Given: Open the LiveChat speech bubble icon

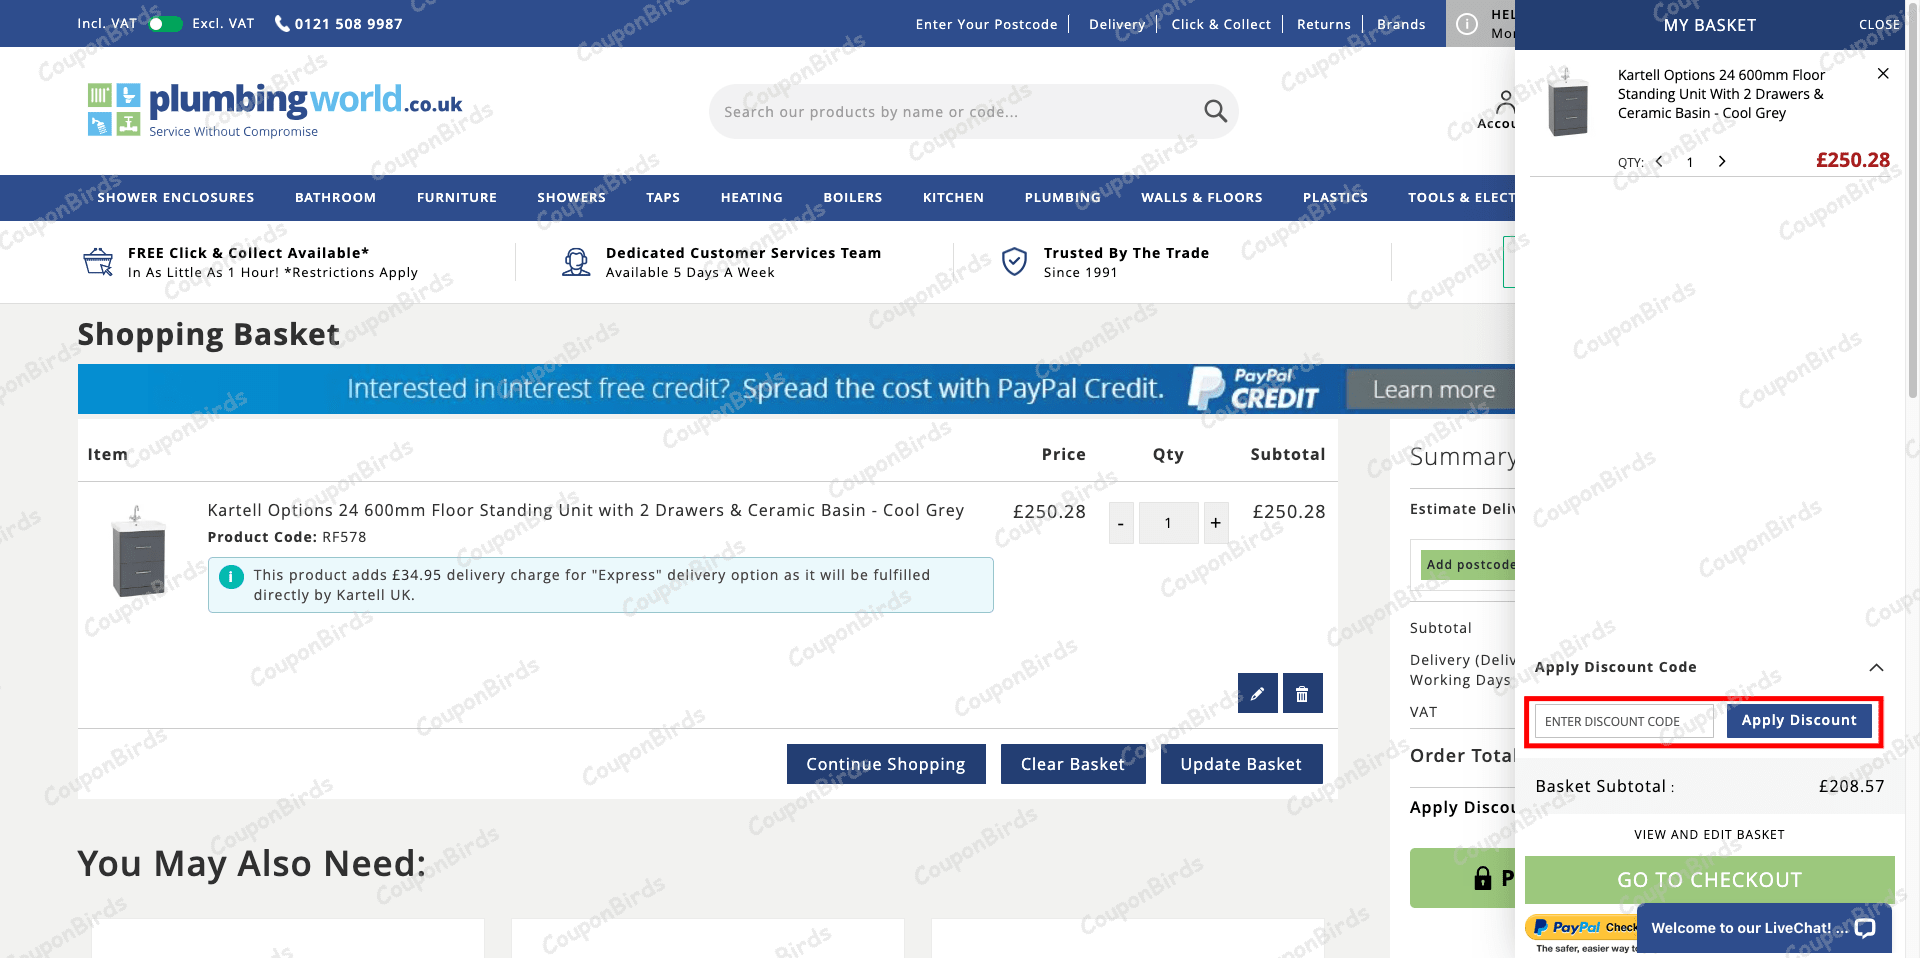Looking at the screenshot, I should click(1866, 928).
